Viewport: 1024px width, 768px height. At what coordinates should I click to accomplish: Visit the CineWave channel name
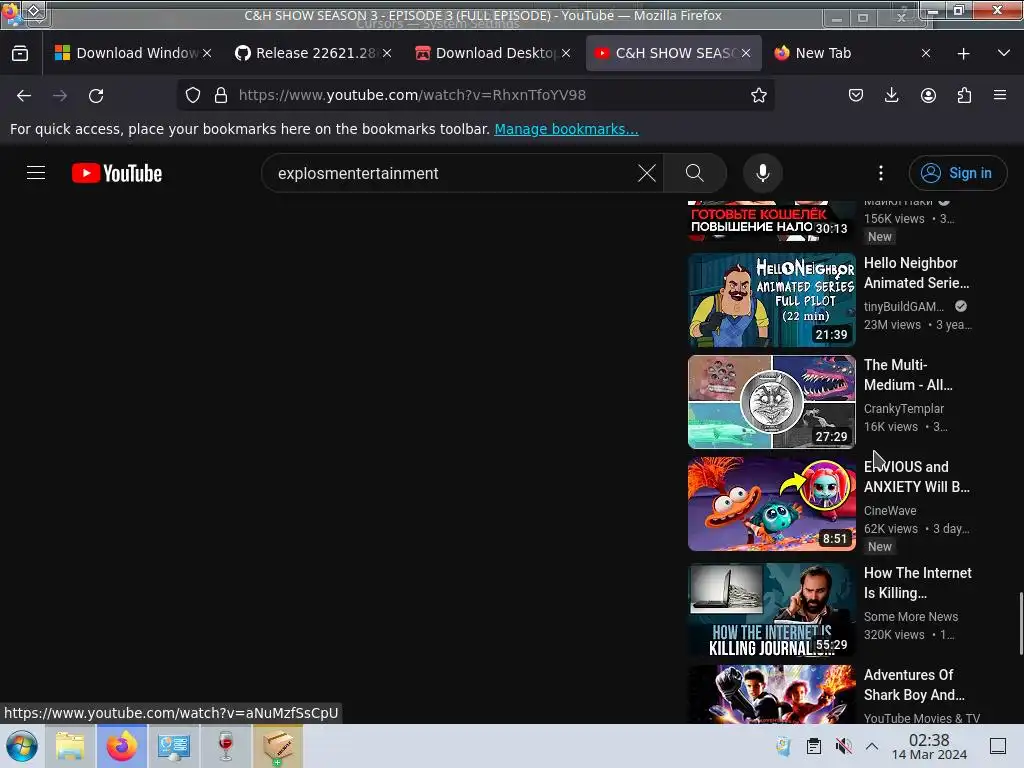click(890, 510)
